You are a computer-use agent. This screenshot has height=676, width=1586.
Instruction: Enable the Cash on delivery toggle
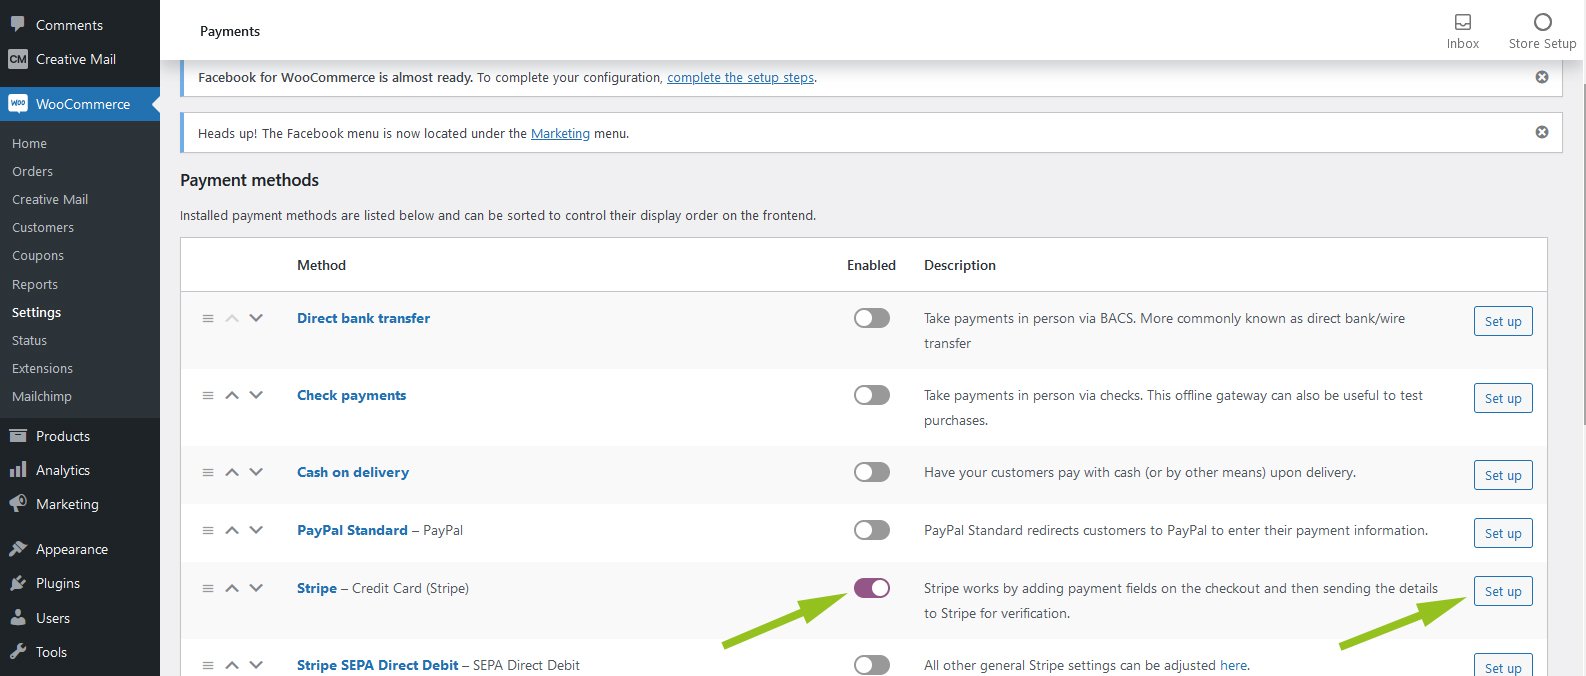(x=871, y=472)
